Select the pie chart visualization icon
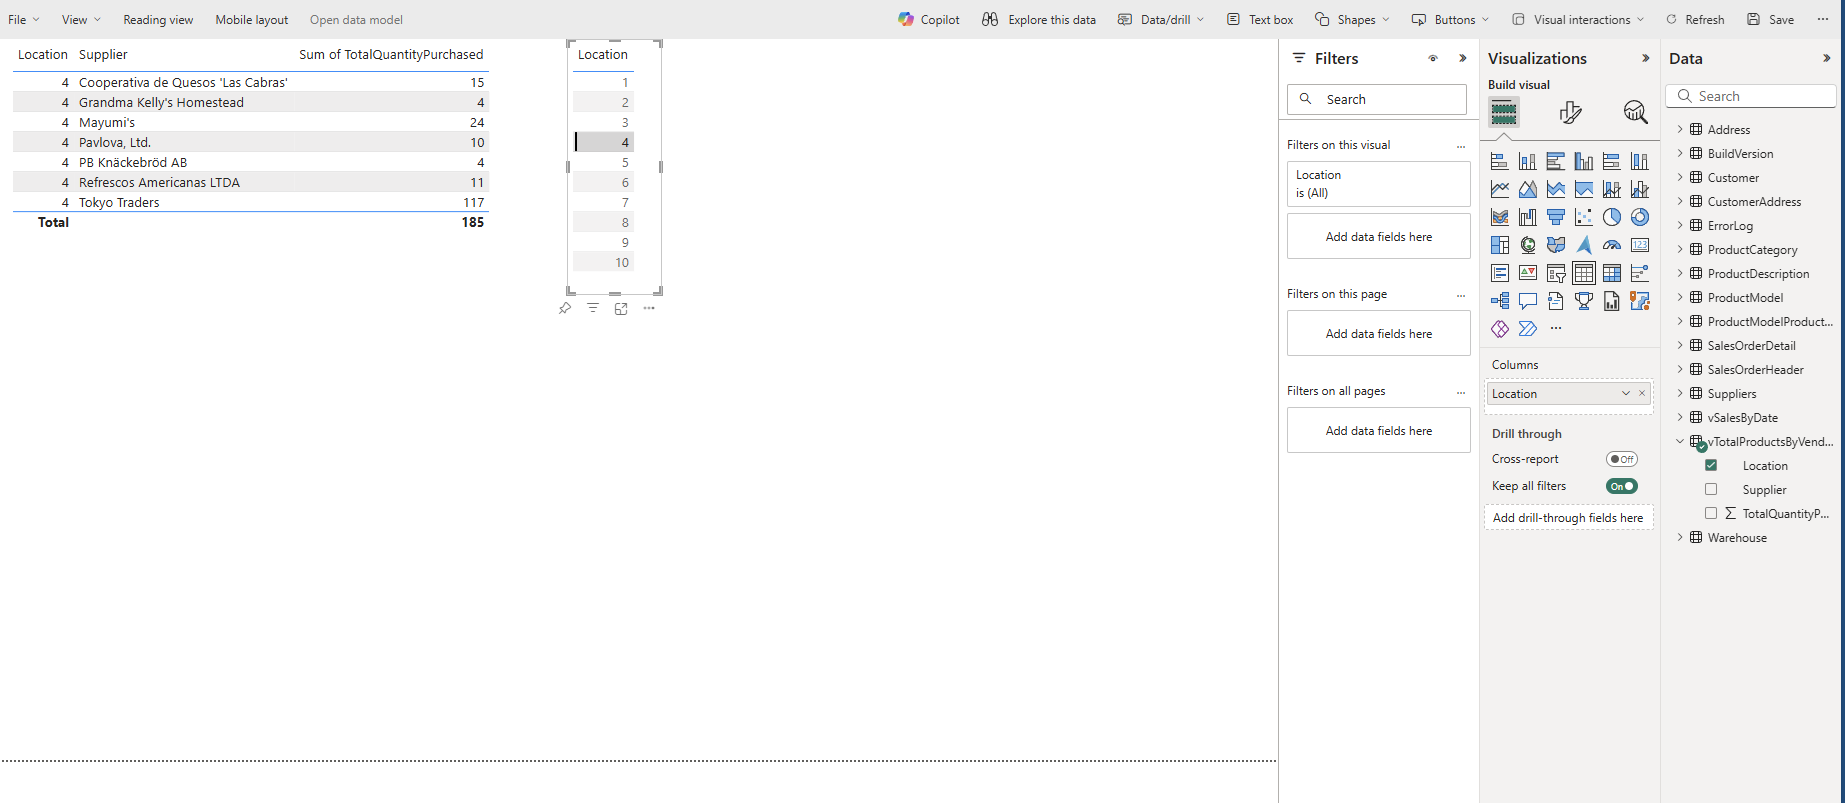Image resolution: width=1845 pixels, height=803 pixels. [x=1611, y=217]
